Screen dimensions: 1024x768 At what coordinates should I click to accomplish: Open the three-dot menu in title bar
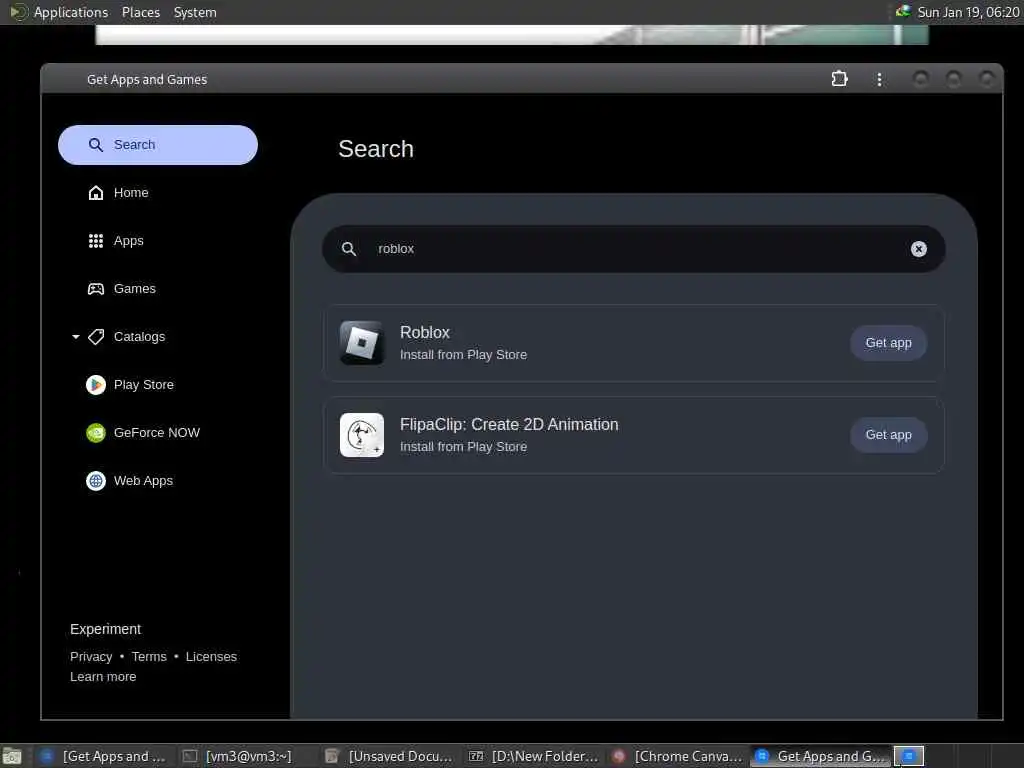point(879,79)
